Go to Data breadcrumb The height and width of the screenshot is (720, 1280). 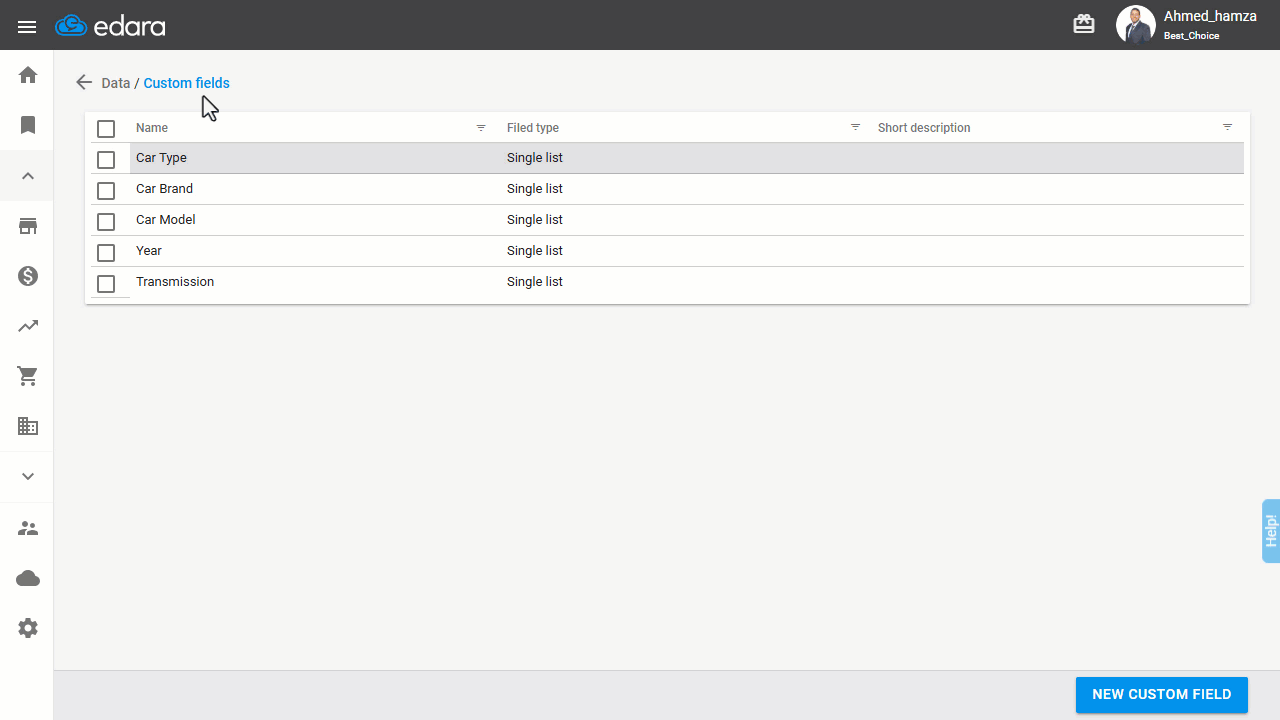tap(116, 83)
